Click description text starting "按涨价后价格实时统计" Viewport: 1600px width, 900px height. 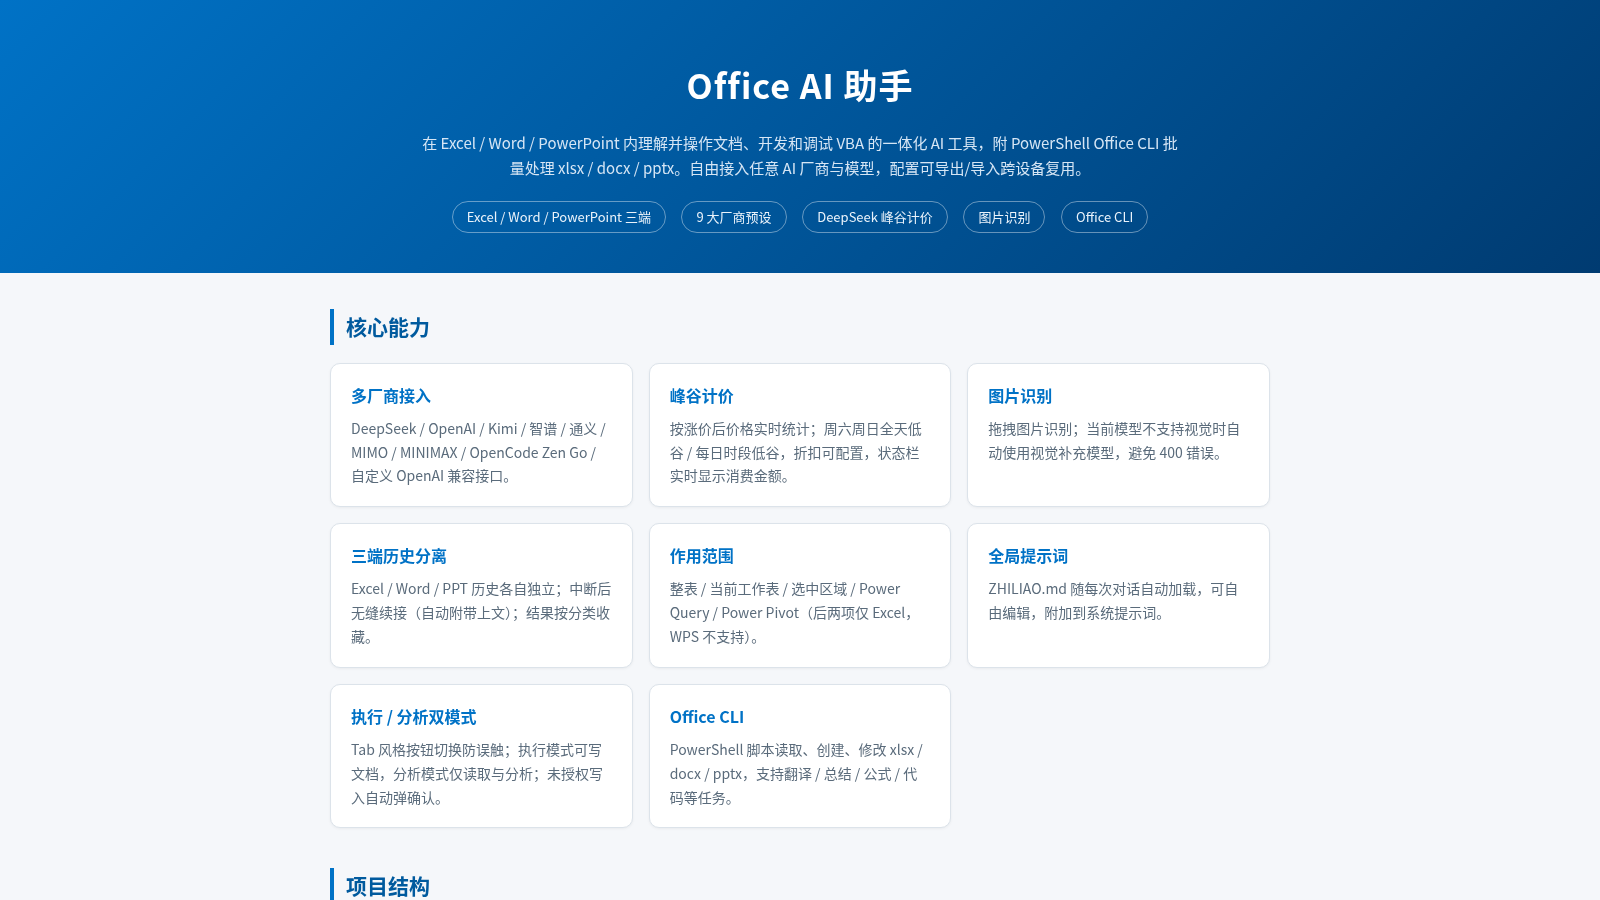pos(796,453)
